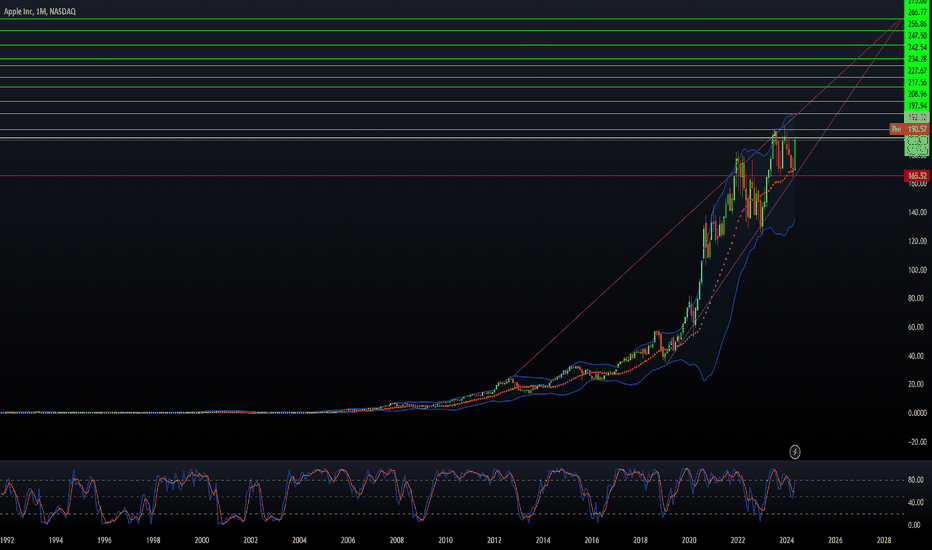Click the 1994 label on the time axis

click(55, 540)
